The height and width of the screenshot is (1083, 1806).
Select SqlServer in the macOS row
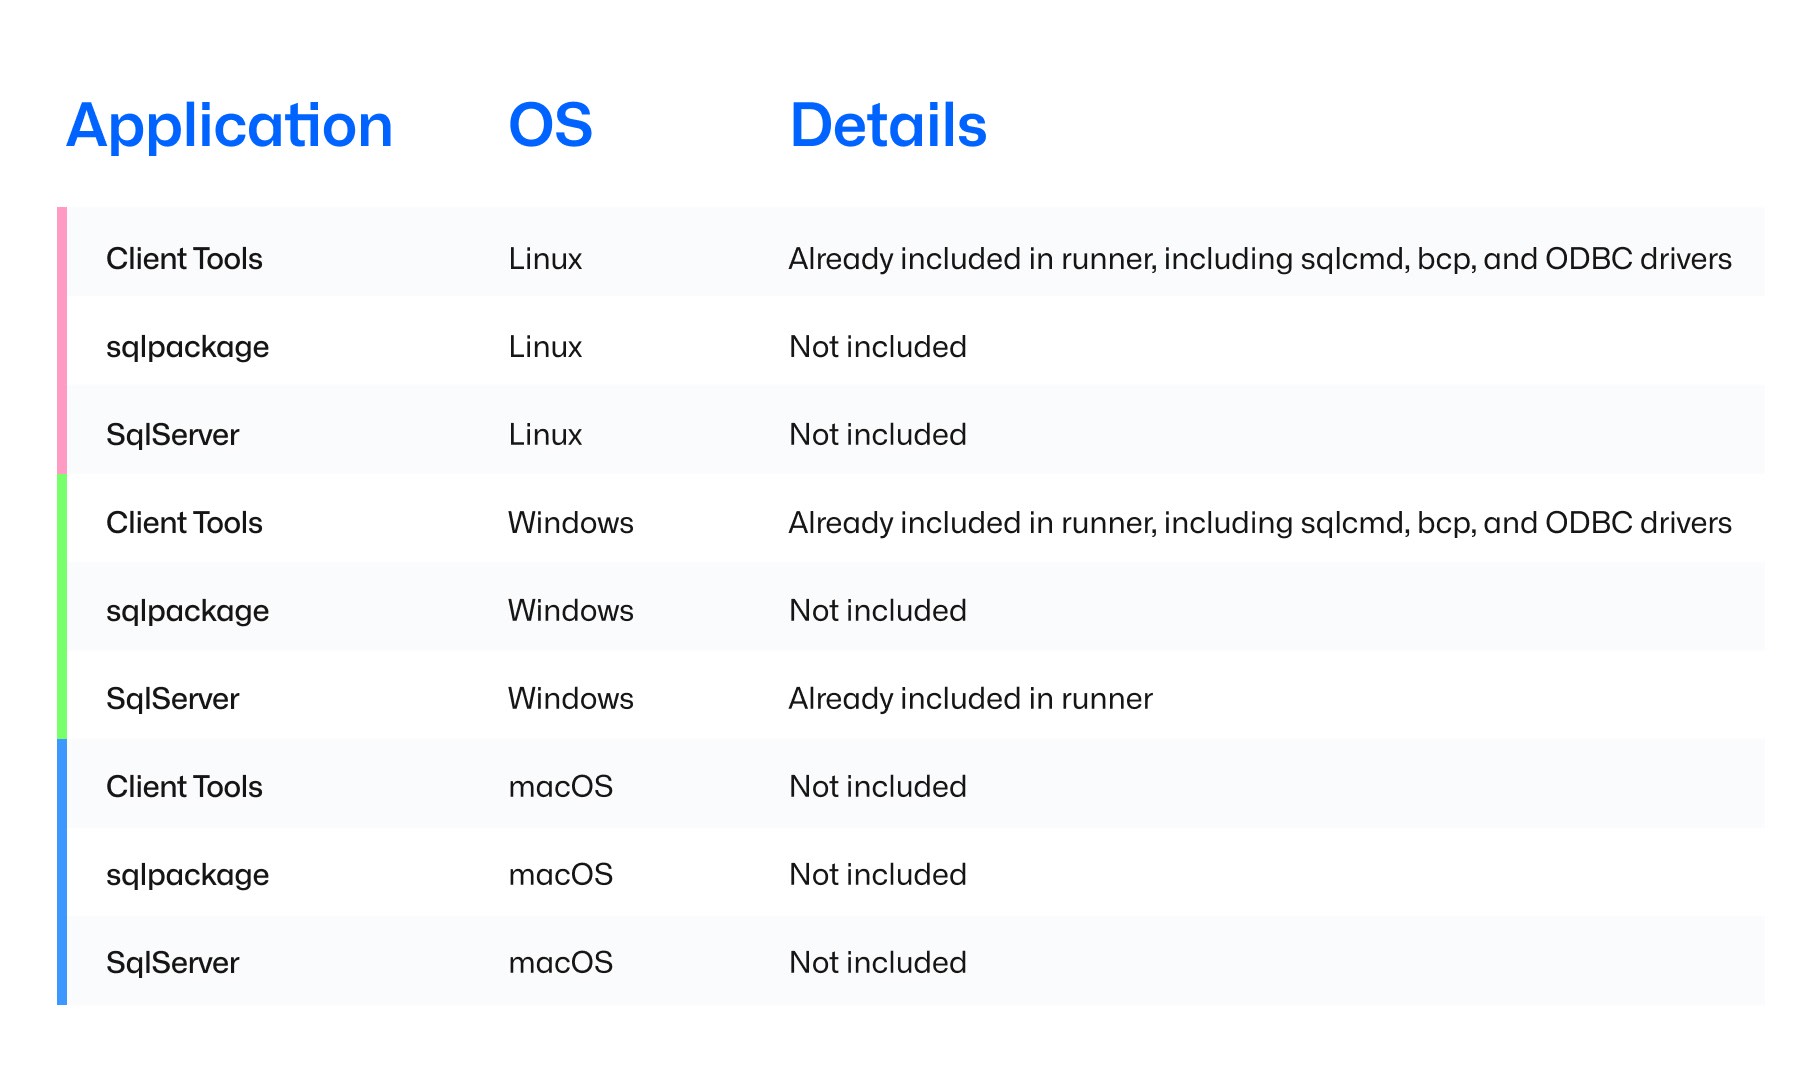point(172,963)
